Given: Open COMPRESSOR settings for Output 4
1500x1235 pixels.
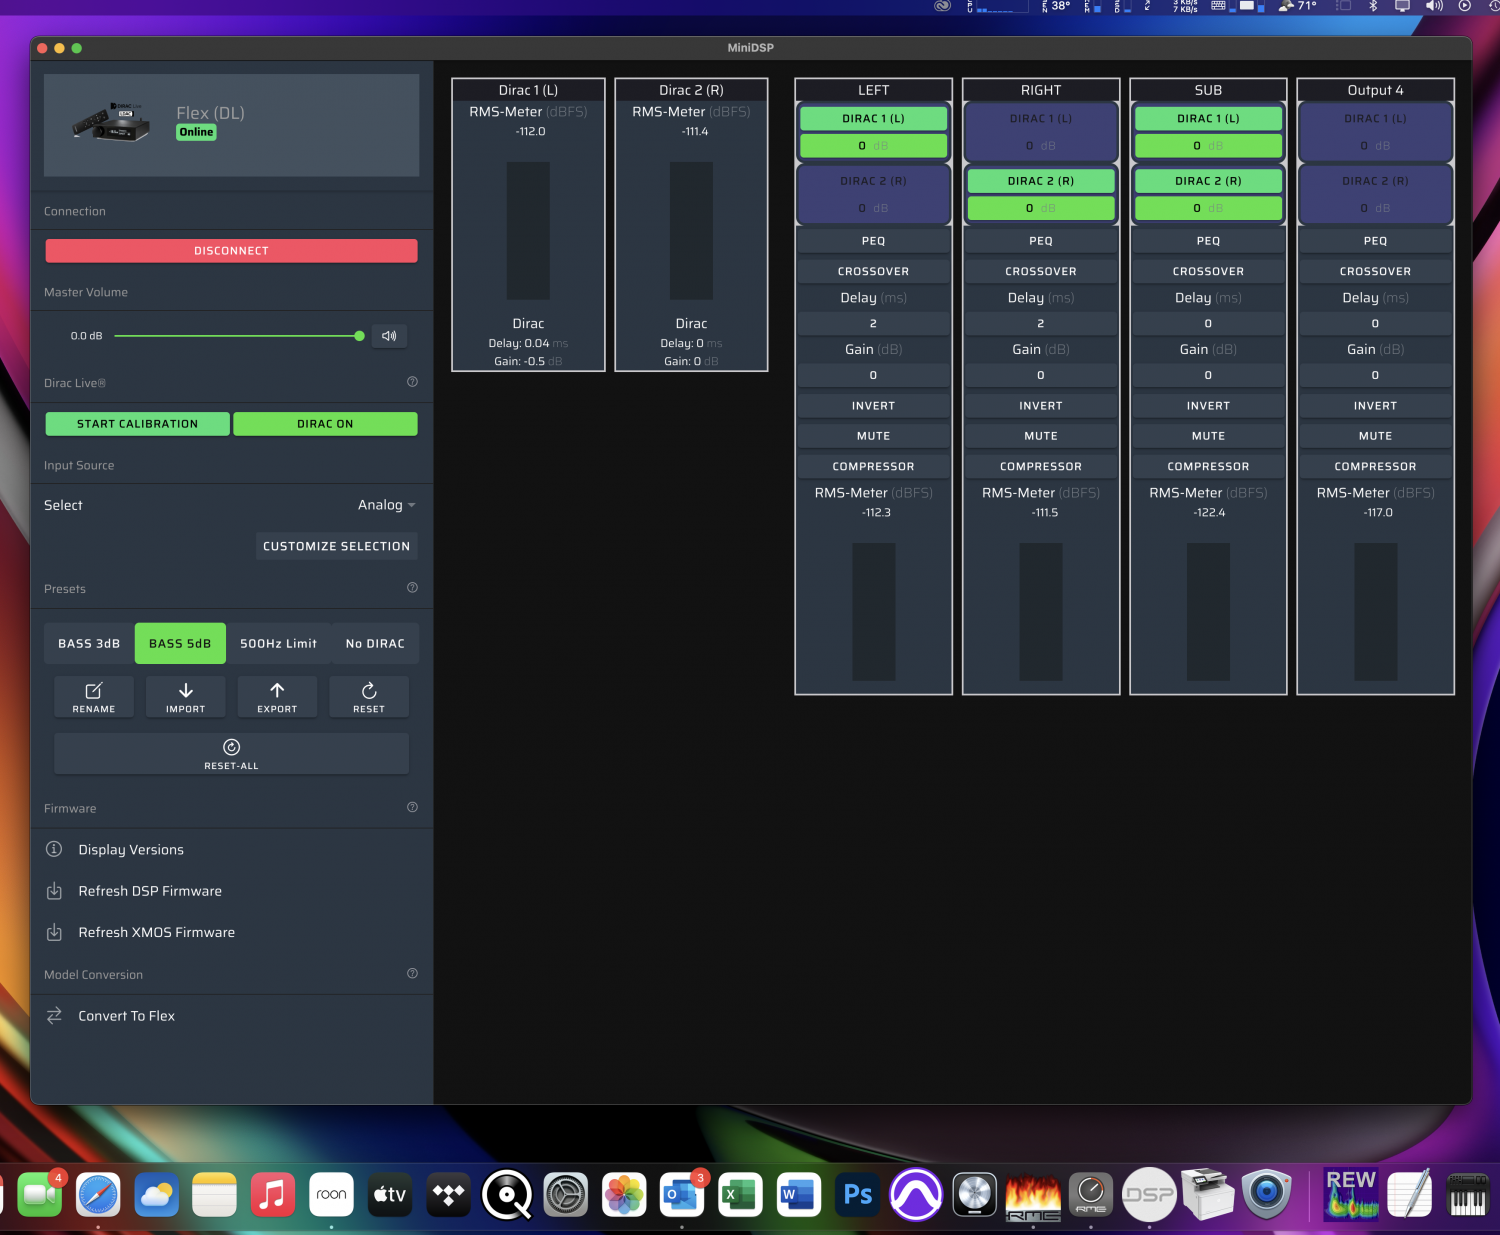Looking at the screenshot, I should click(1375, 466).
